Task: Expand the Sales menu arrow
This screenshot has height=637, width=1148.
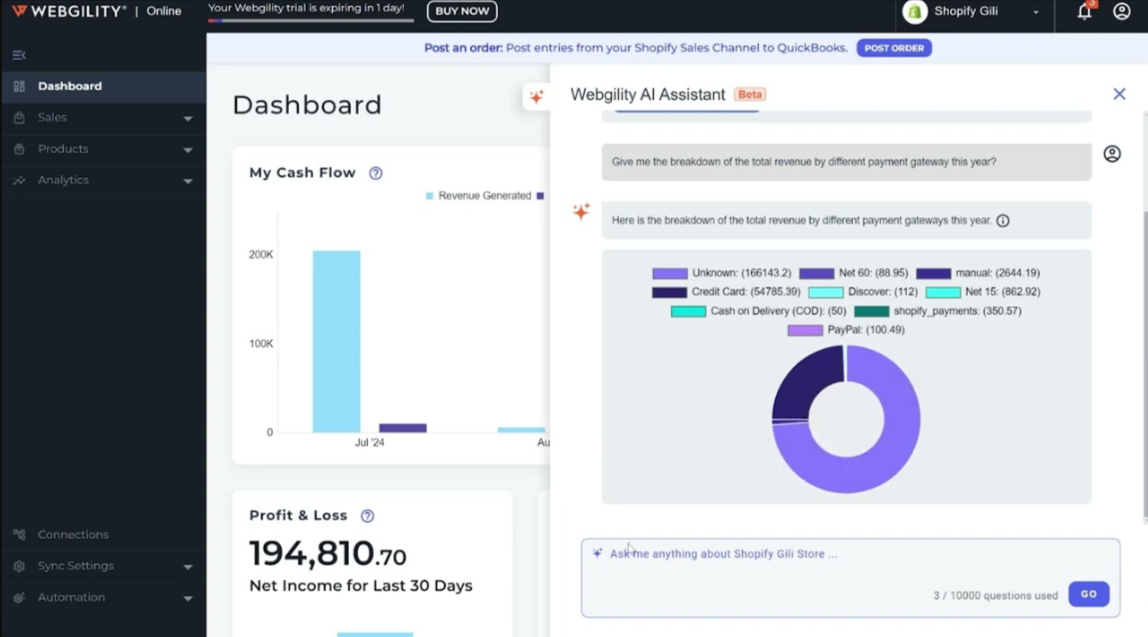Action: click(188, 119)
